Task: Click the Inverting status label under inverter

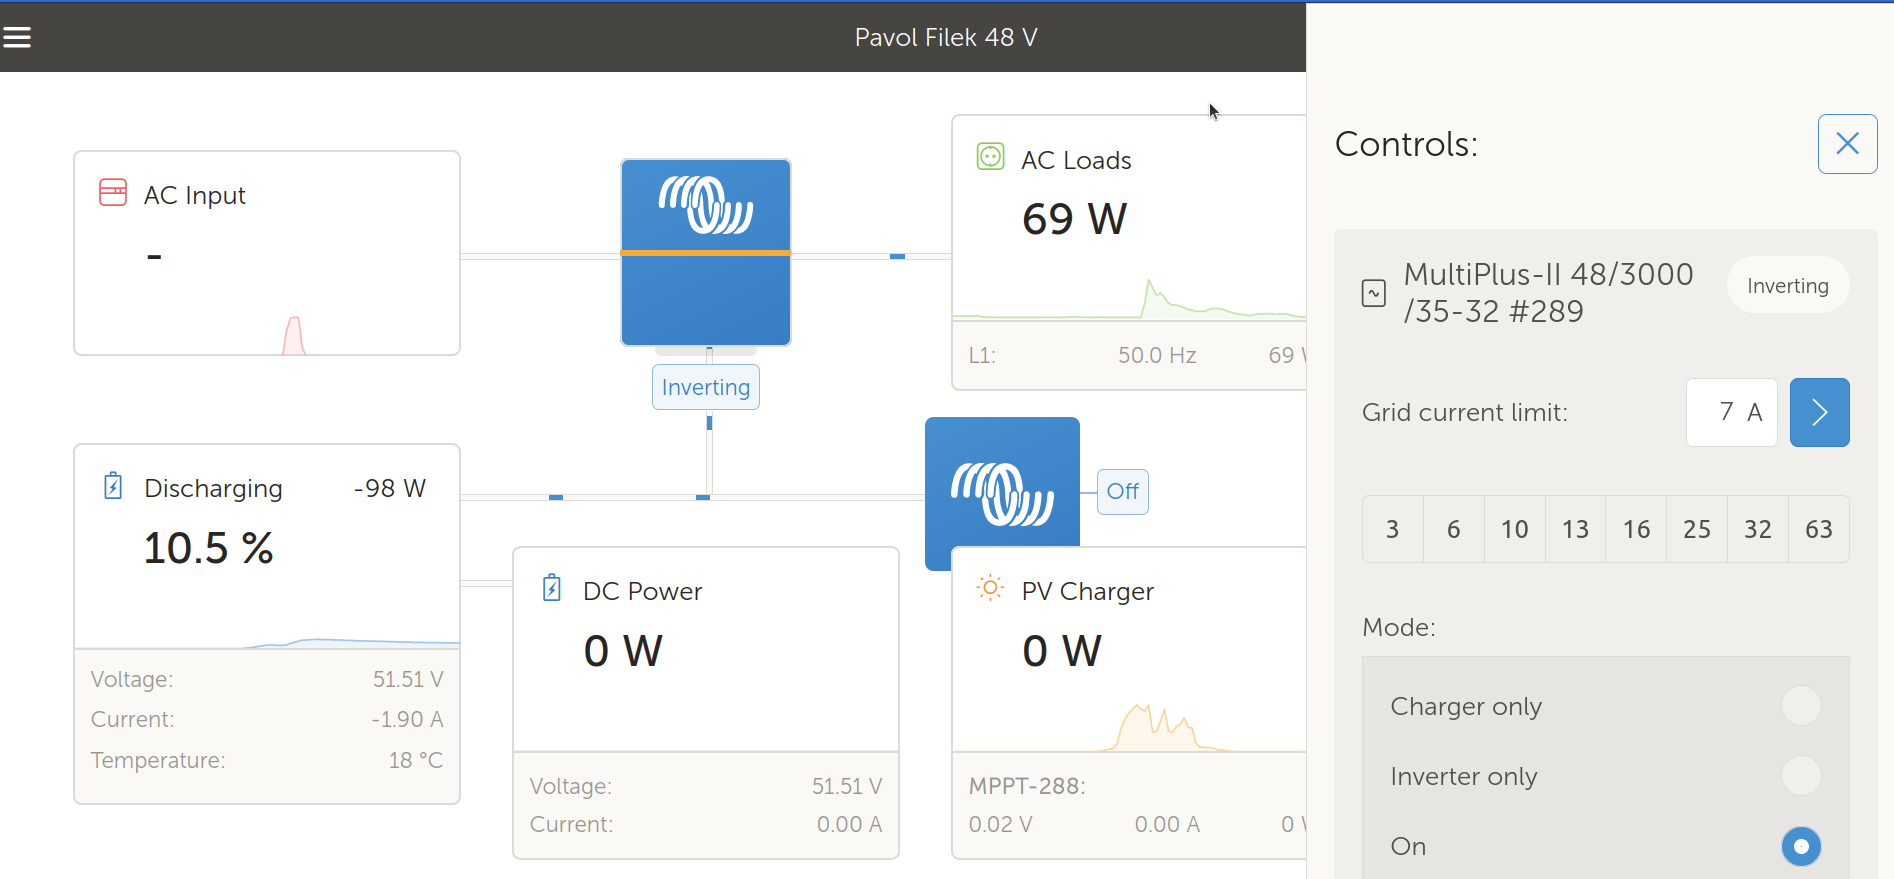Action: tap(706, 388)
